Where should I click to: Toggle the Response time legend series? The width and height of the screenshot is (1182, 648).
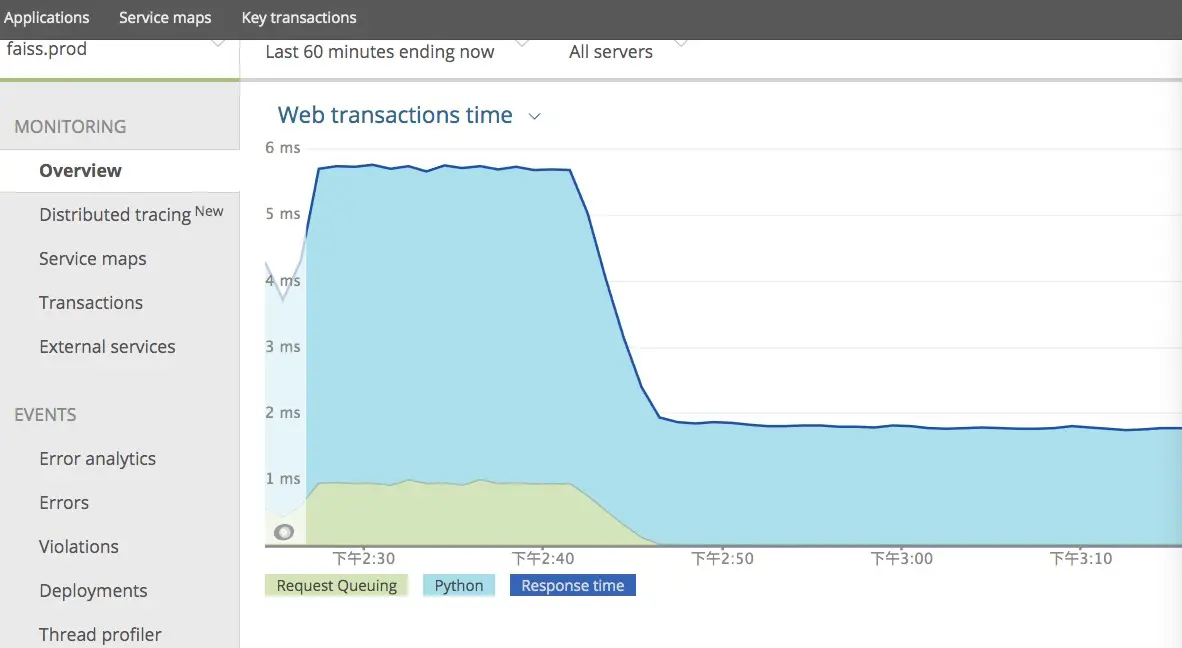(x=573, y=585)
